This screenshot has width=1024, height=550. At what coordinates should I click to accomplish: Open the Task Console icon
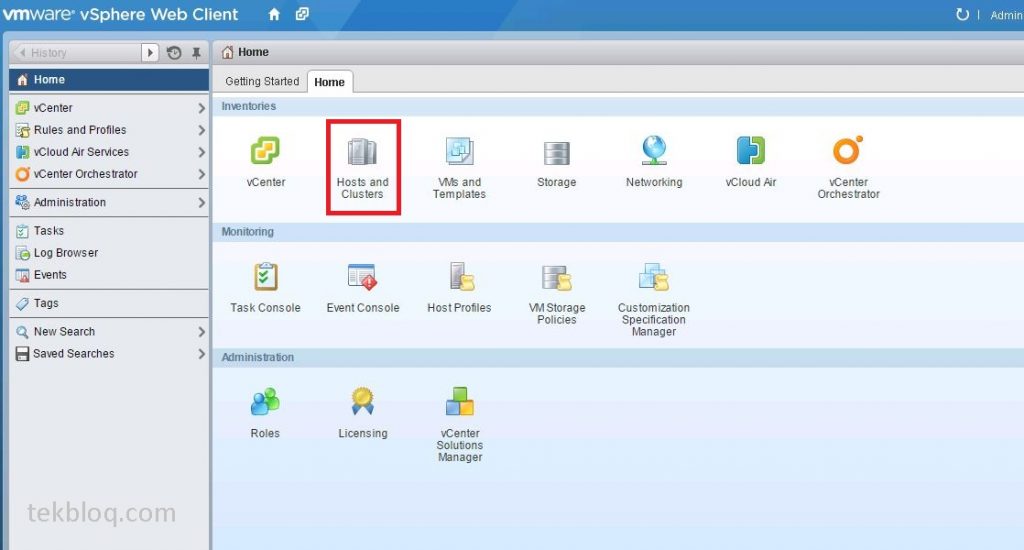(x=265, y=277)
